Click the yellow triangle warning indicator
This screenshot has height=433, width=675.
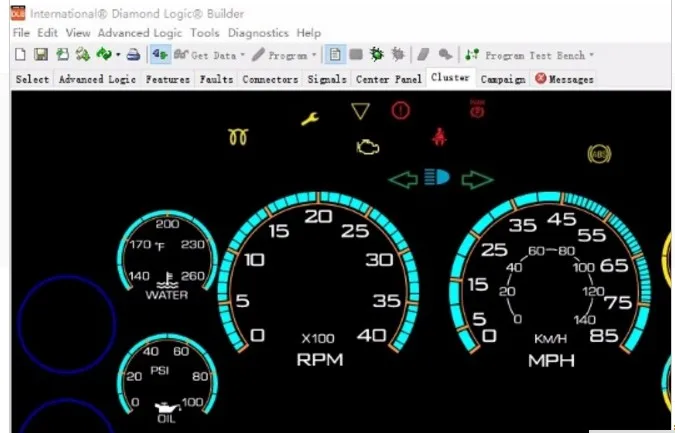coord(360,111)
